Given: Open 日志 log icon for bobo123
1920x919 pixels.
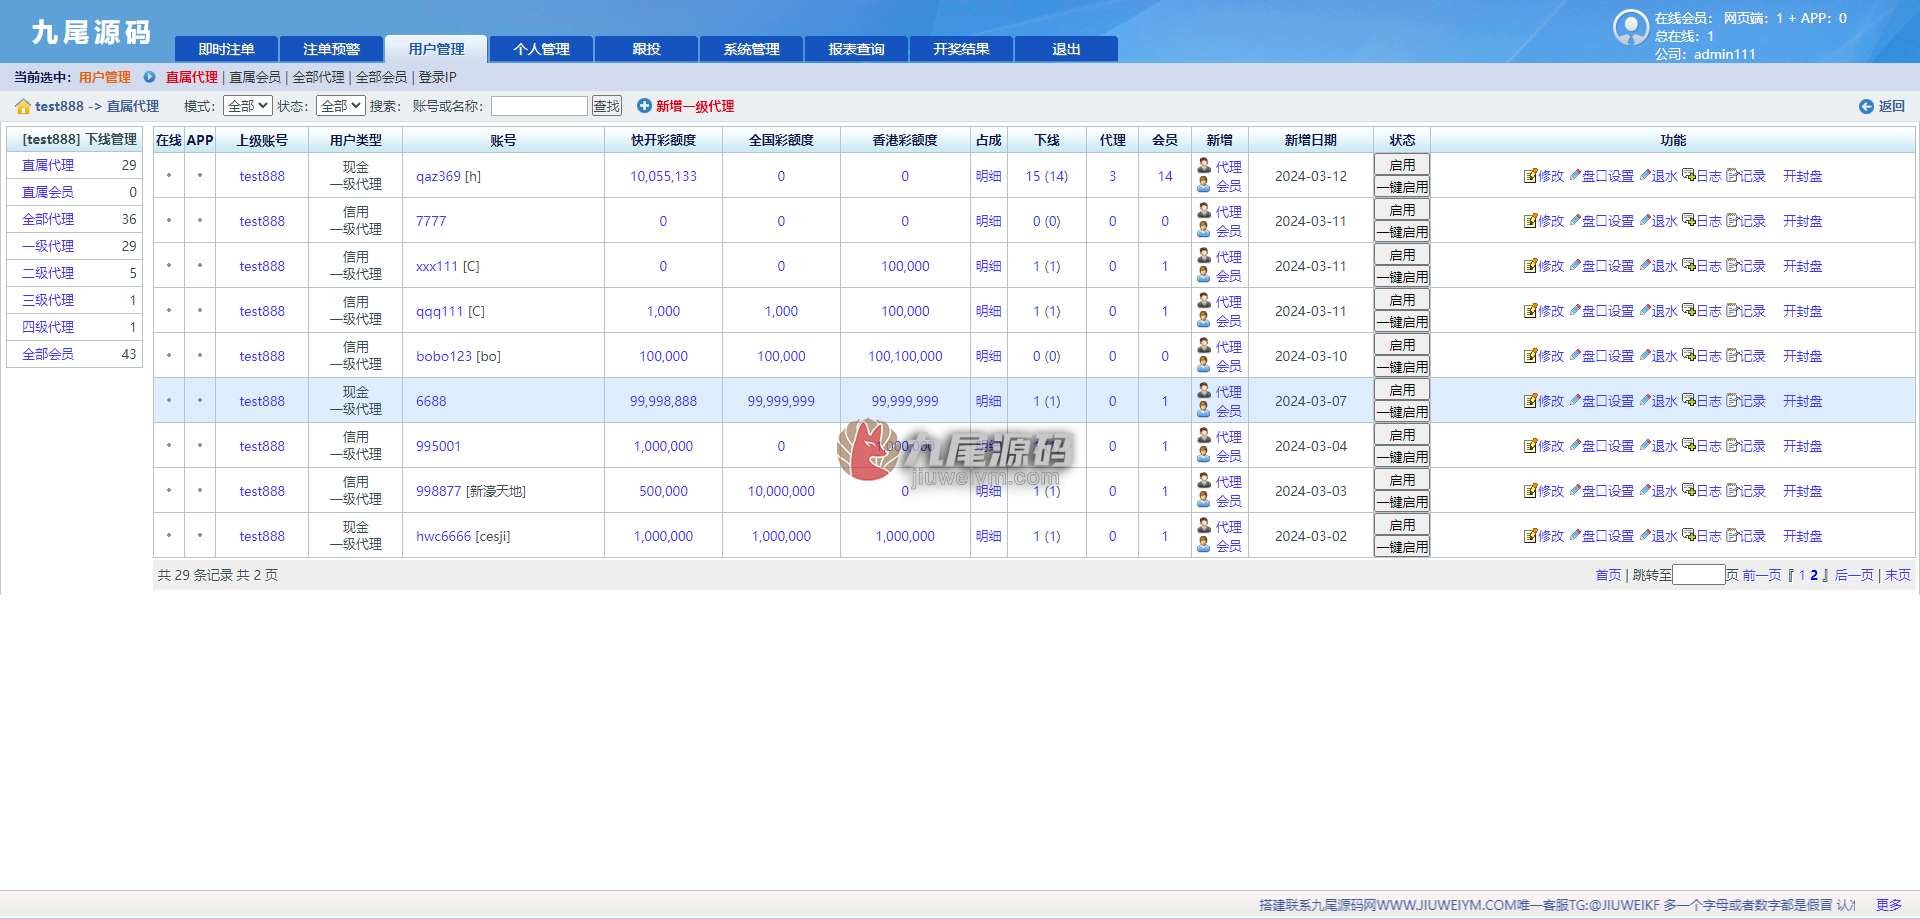Looking at the screenshot, I should (1688, 356).
